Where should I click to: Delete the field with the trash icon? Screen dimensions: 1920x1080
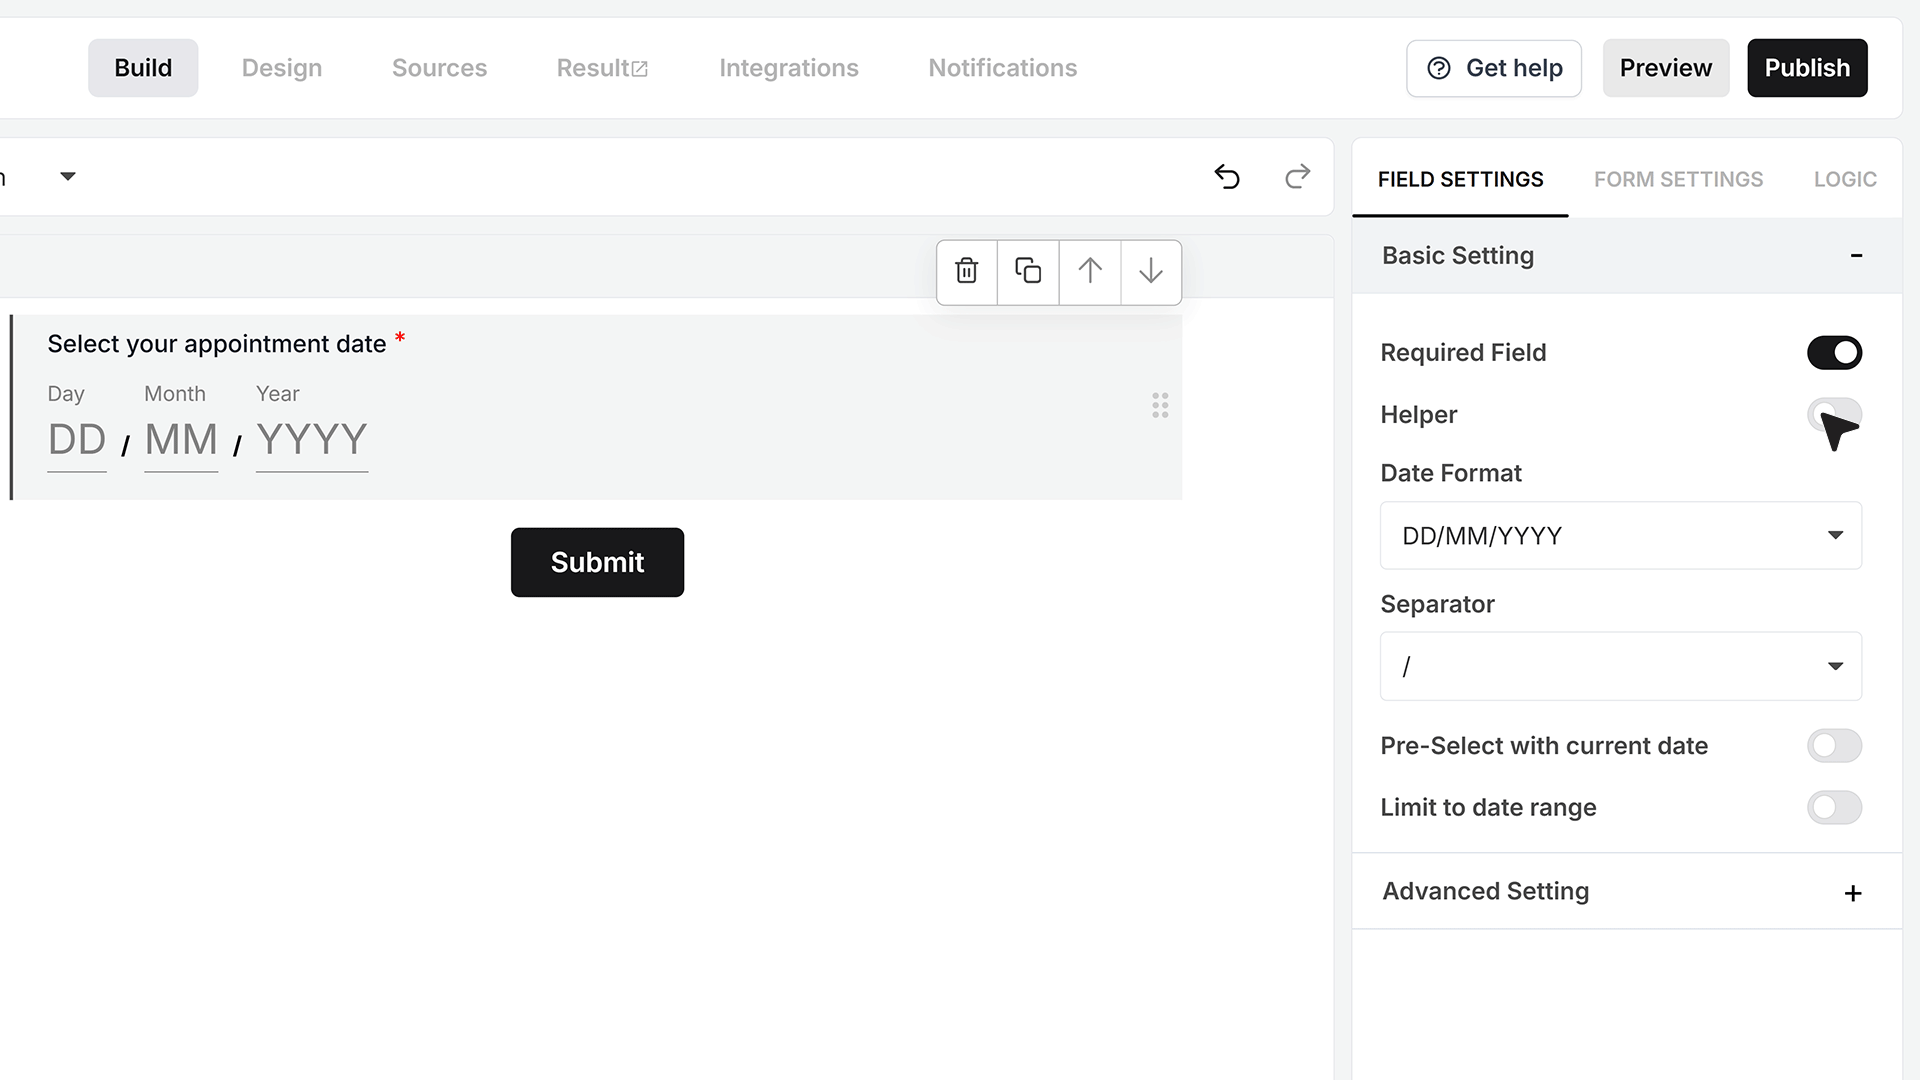tap(967, 271)
